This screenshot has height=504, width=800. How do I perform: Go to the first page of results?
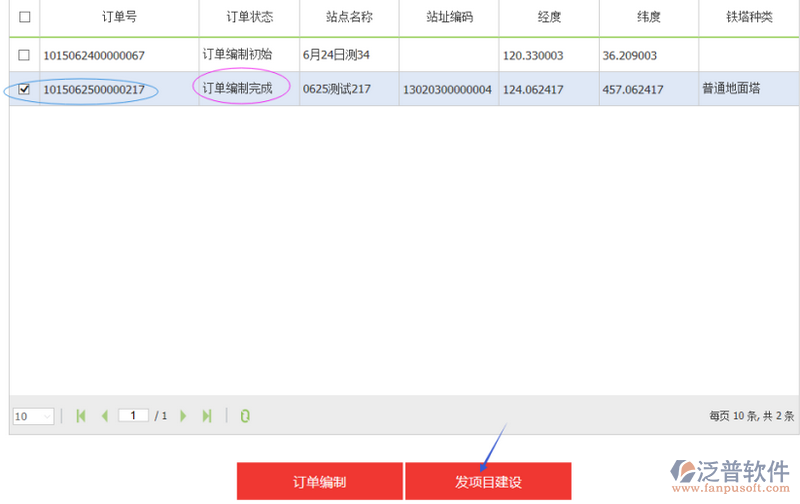pos(81,416)
